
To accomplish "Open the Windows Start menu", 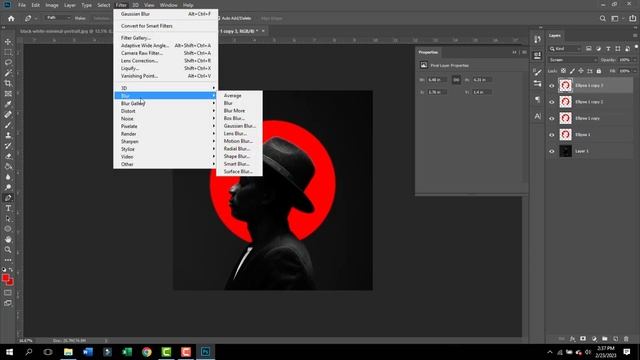I will coord(9,352).
